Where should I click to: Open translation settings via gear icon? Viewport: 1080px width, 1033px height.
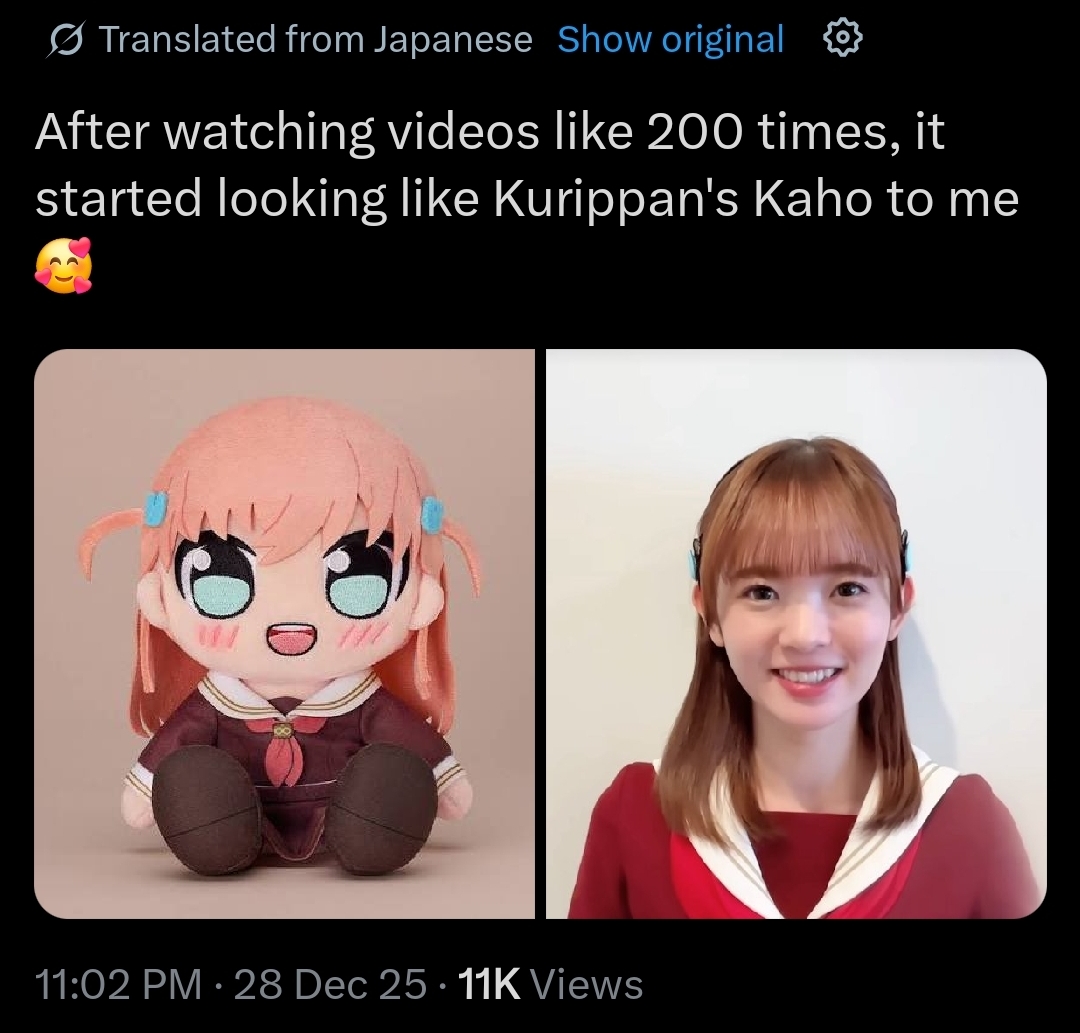842,39
